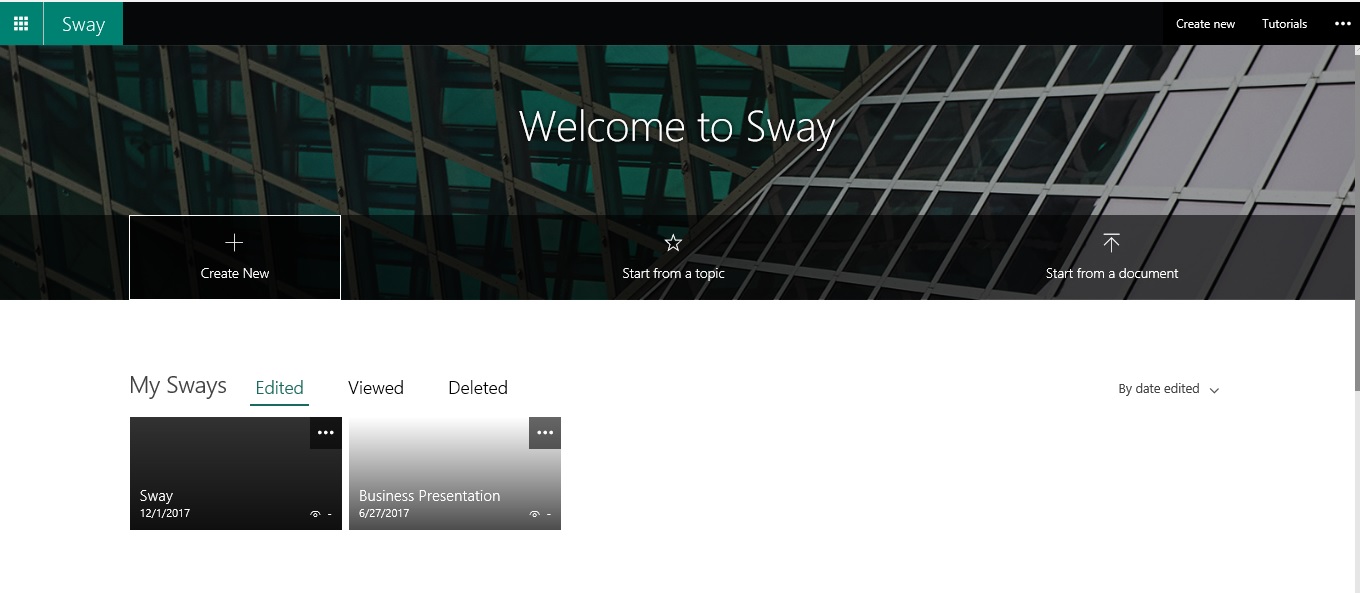Open the app launcher waffle icon
Image resolution: width=1360 pixels, height=593 pixels.
[21, 23]
